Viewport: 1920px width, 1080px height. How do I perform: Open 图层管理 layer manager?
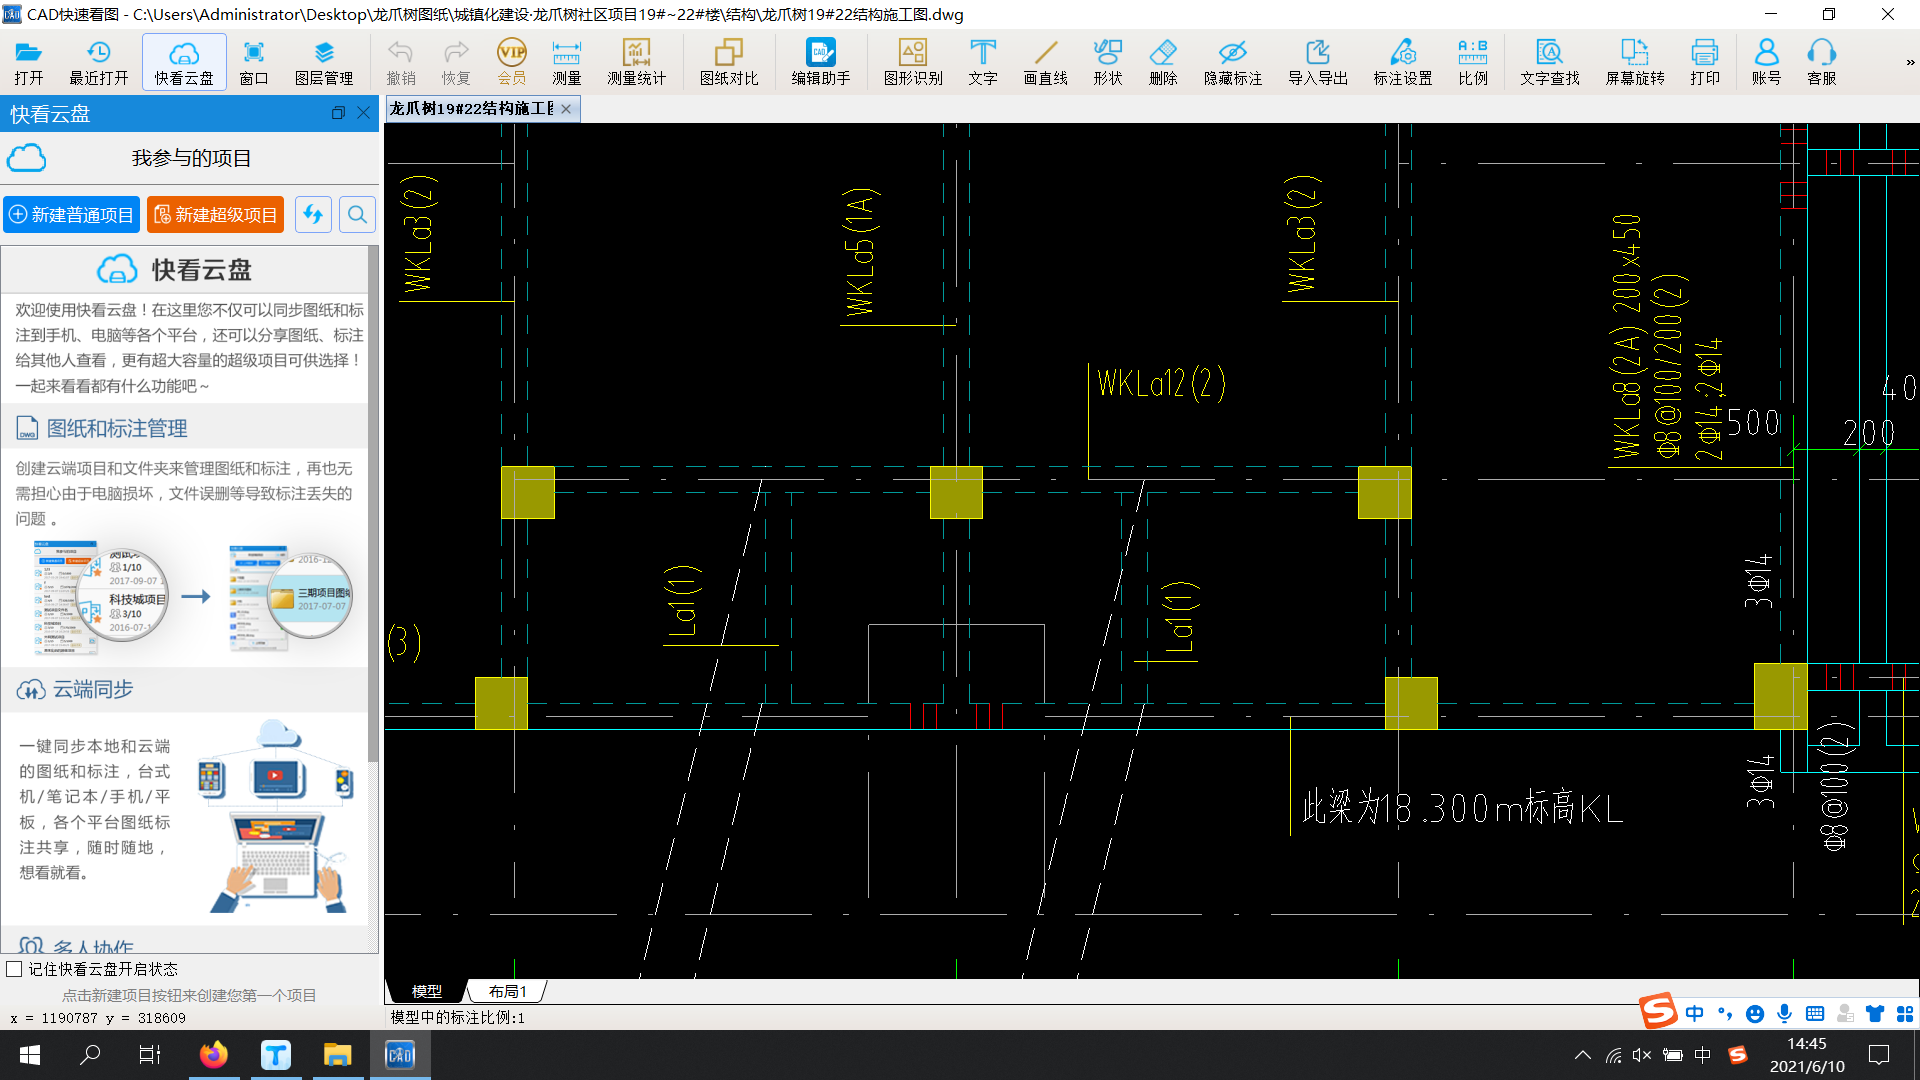click(324, 63)
